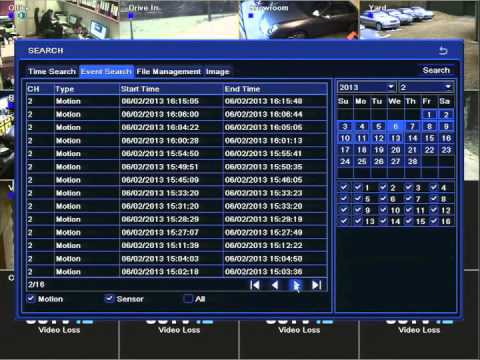Click the Showroom camera feed

[299, 20]
